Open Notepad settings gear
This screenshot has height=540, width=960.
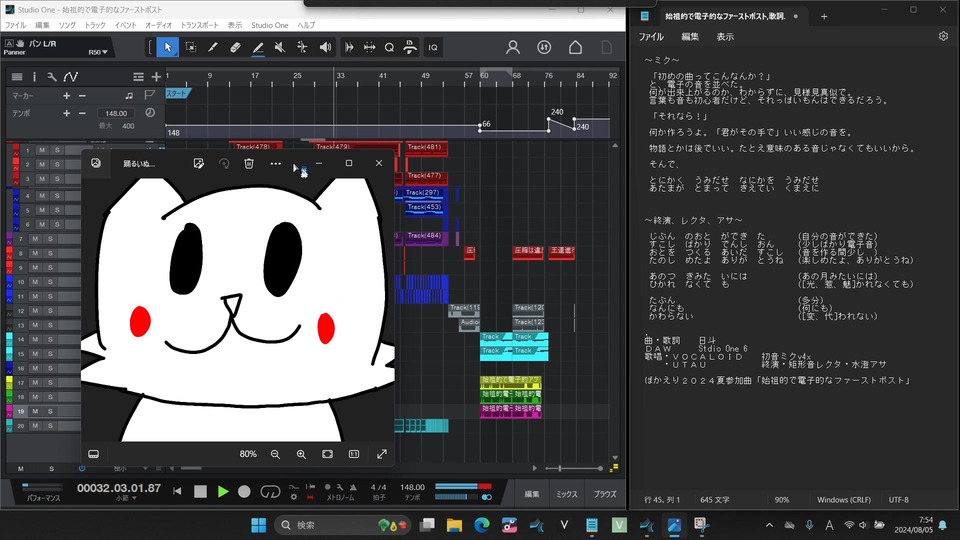click(943, 36)
